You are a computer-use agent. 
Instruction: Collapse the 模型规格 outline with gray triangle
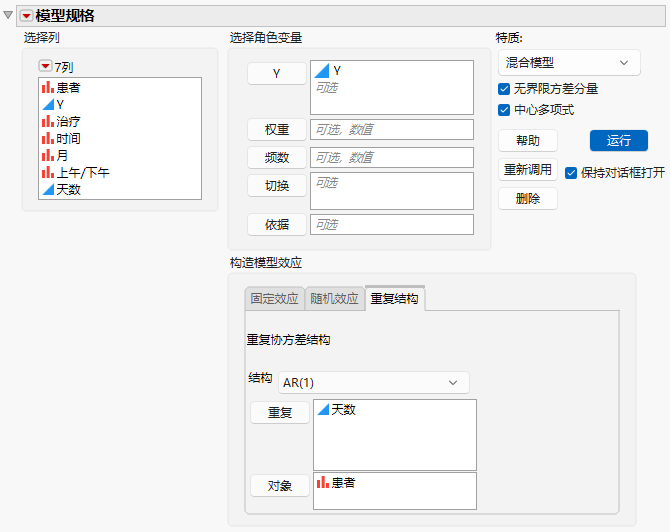coord(8,15)
